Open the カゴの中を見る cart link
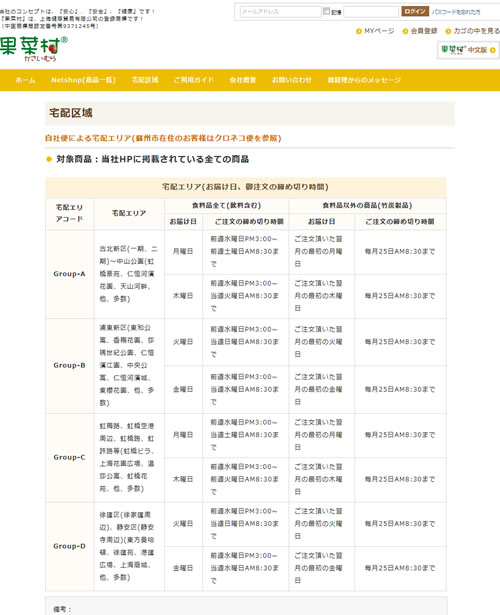 (x=476, y=31)
